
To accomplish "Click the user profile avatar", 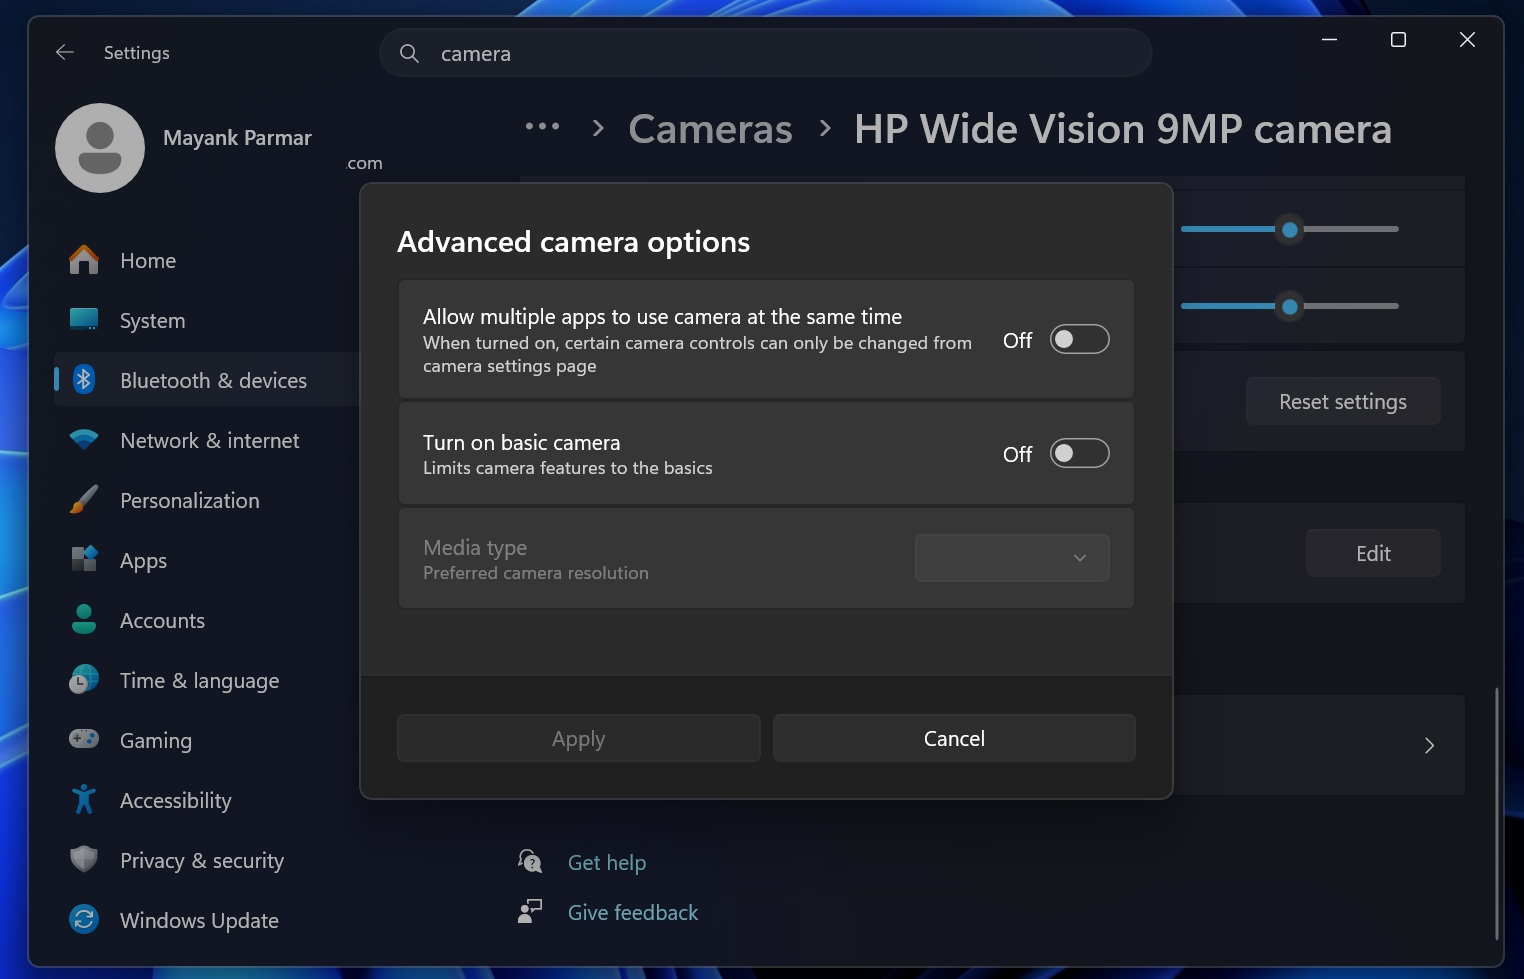I will [100, 148].
